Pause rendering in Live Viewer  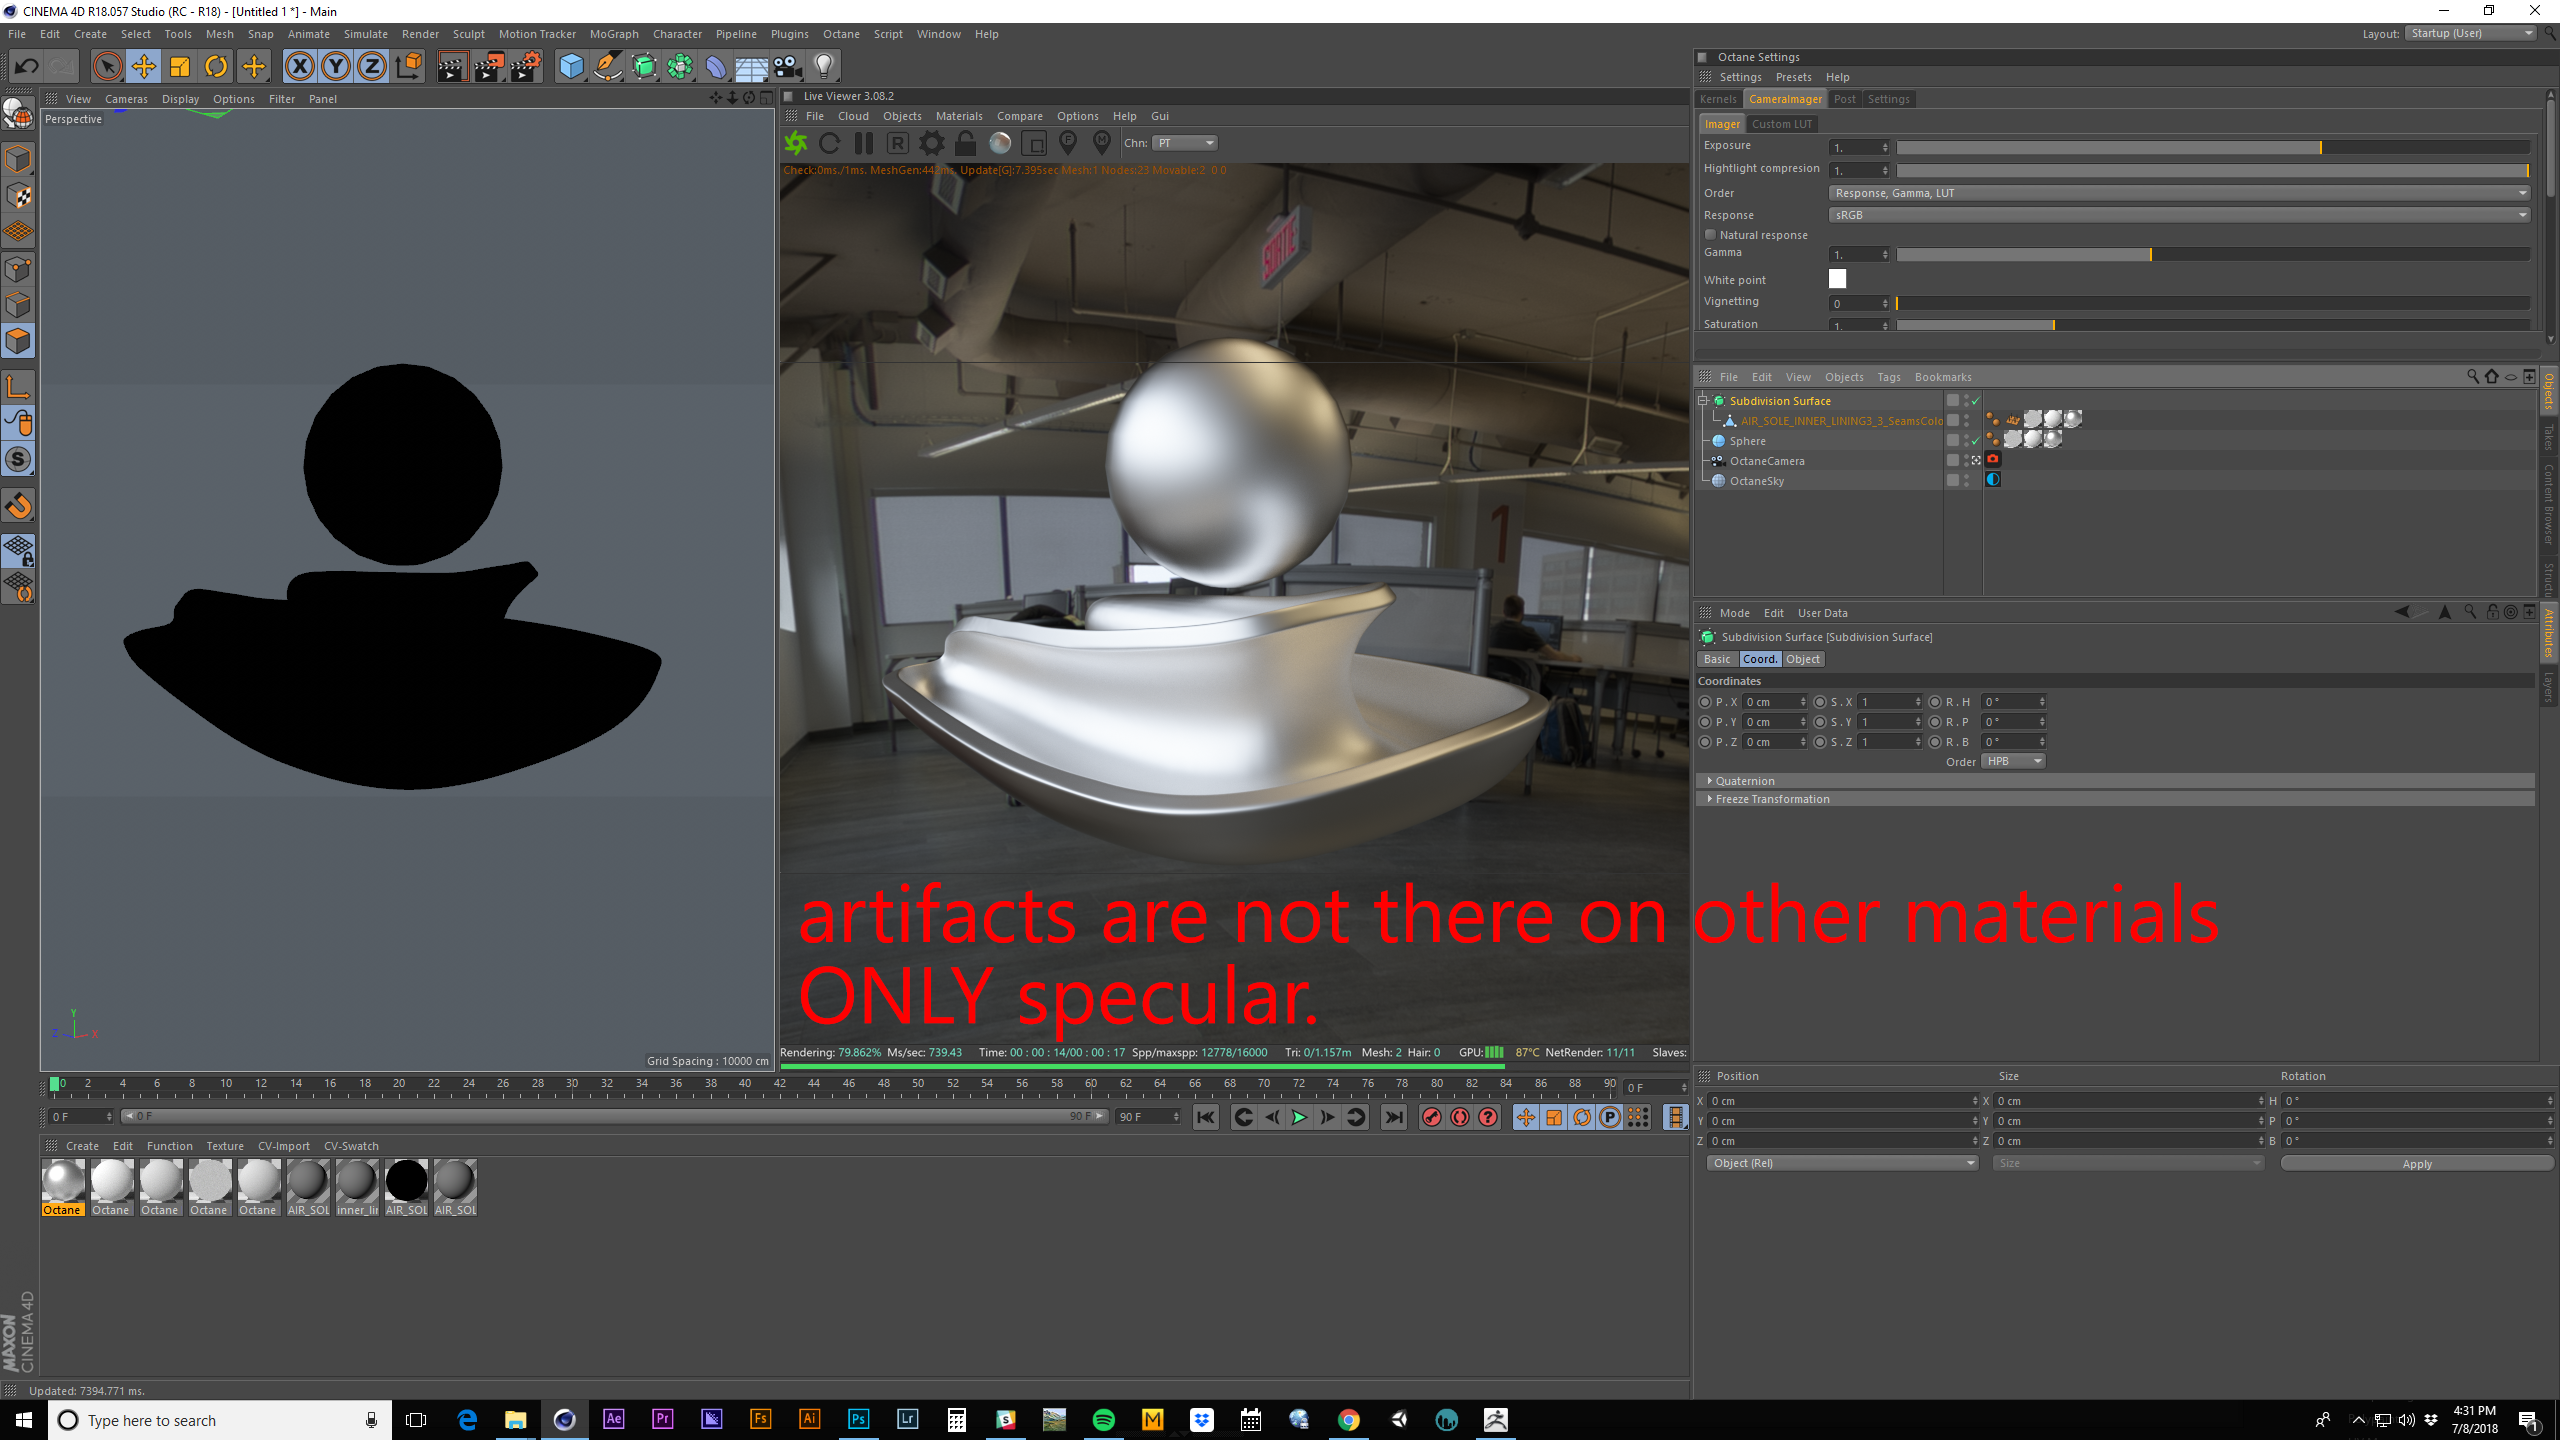click(x=864, y=143)
